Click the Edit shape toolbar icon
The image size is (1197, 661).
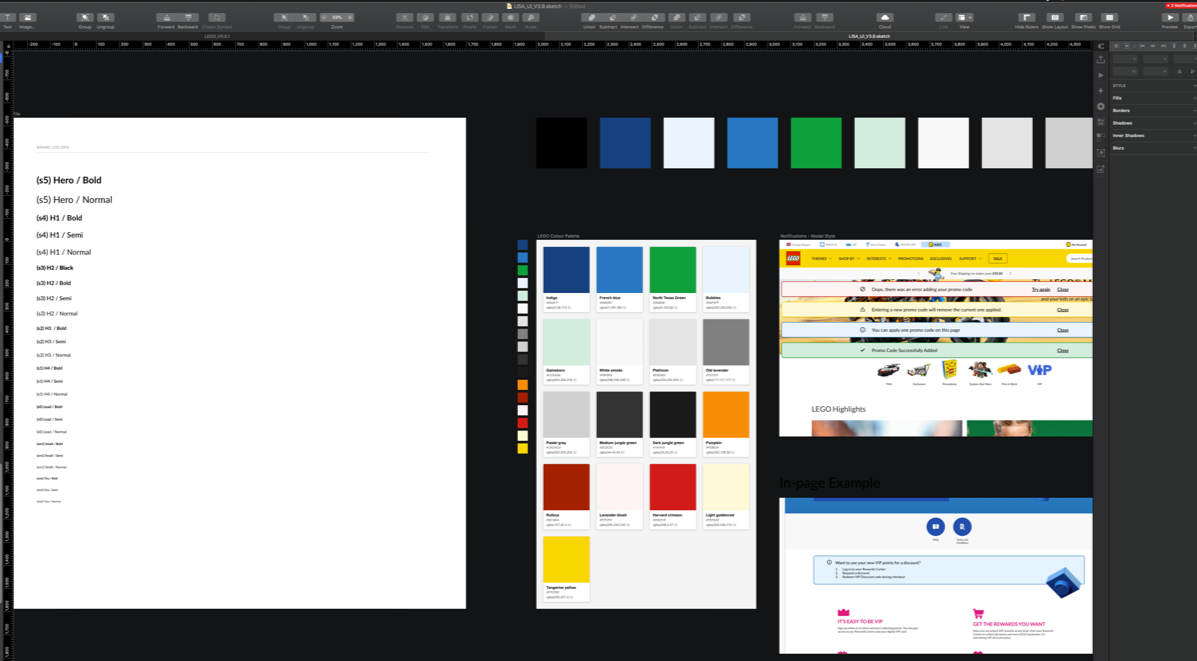pyautogui.click(x=425, y=18)
